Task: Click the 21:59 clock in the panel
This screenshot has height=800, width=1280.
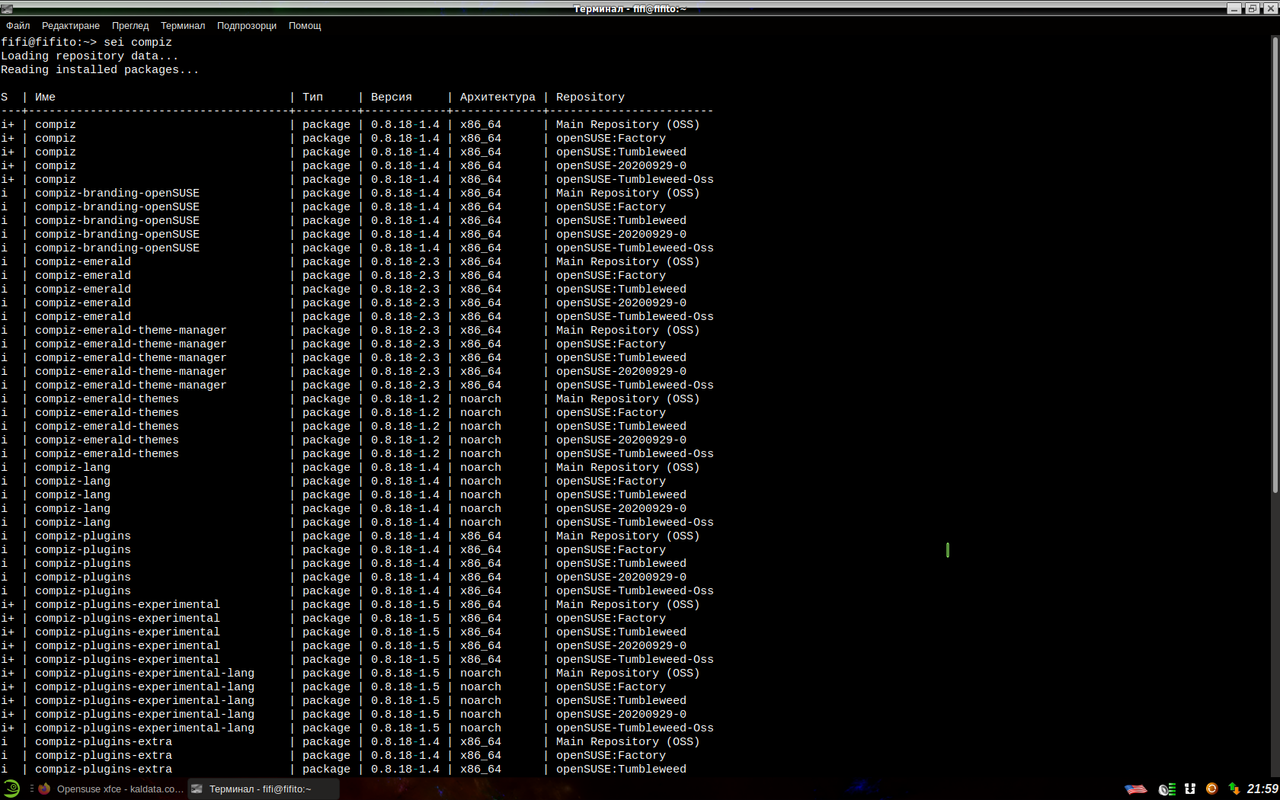Action: [1262, 789]
